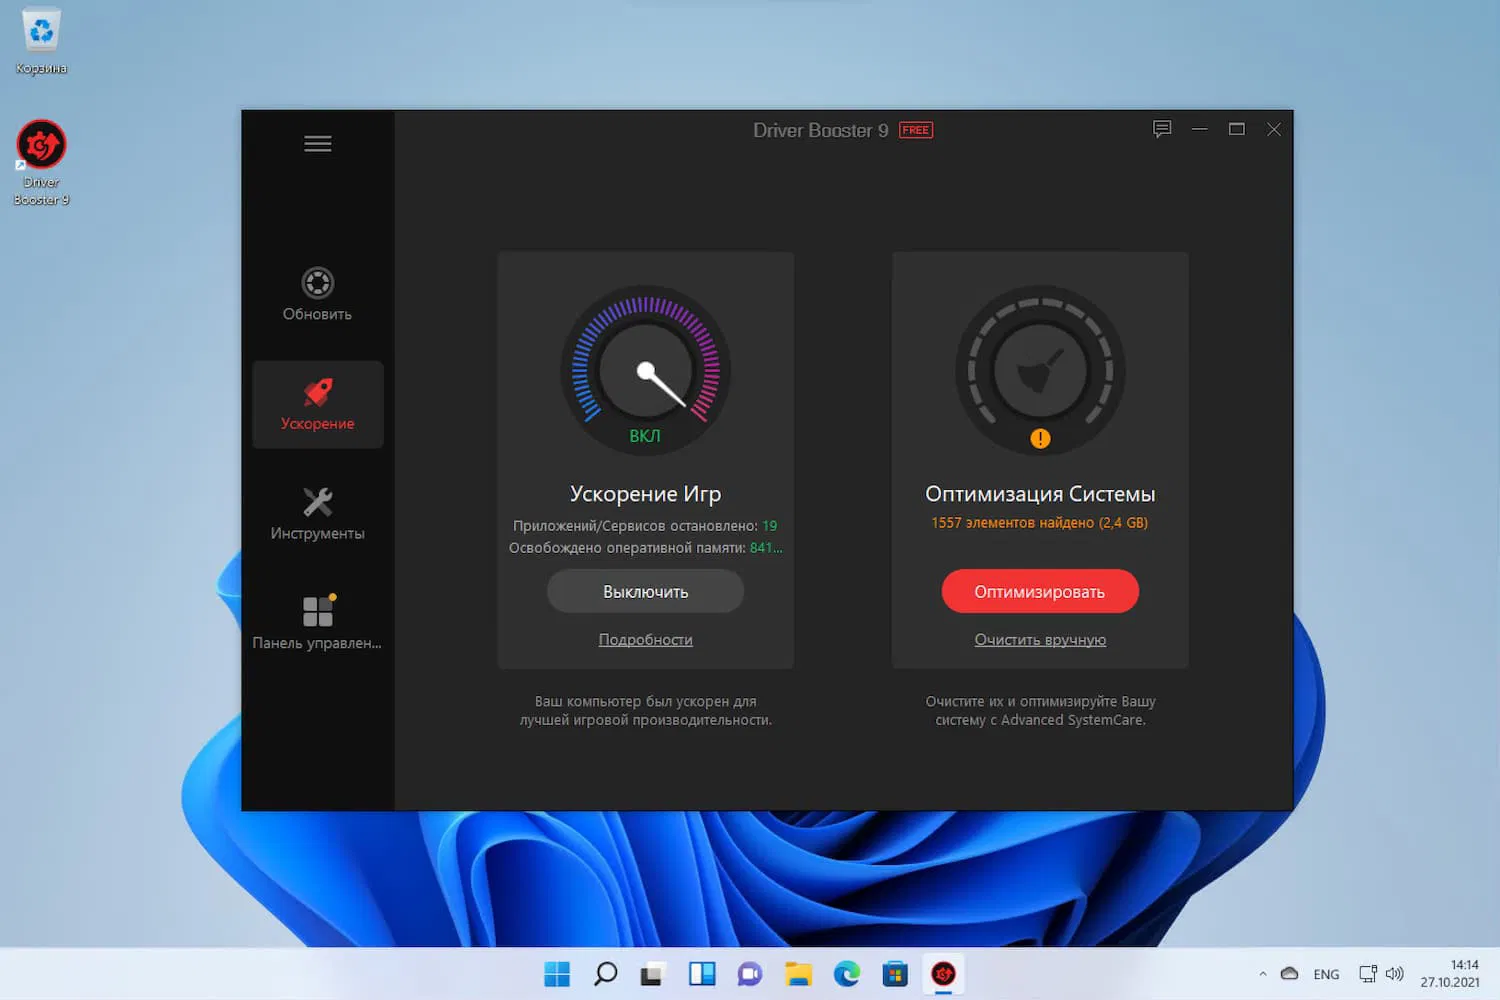Screen dimensions: 1500x1000
Task: Select the Ускорение rocket tab
Action: click(318, 404)
